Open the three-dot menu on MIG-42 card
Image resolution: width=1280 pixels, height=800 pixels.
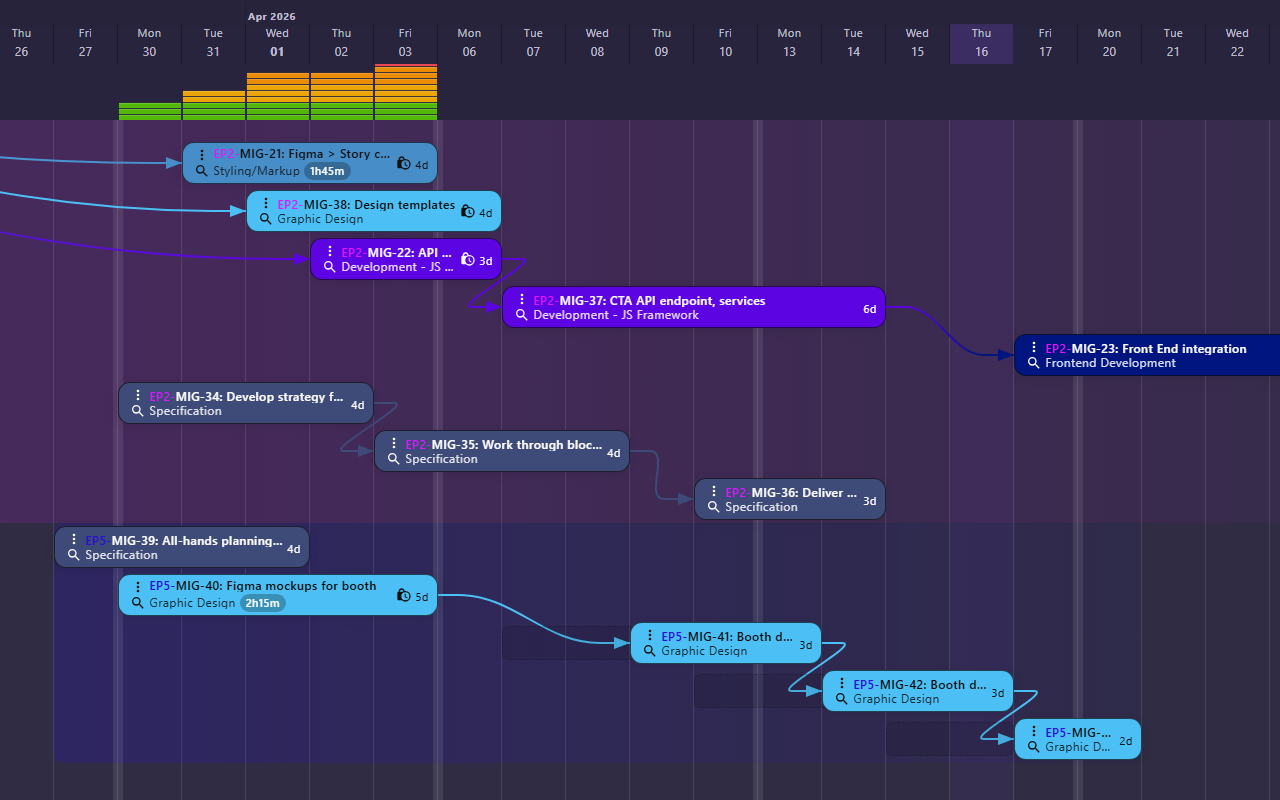click(841, 683)
